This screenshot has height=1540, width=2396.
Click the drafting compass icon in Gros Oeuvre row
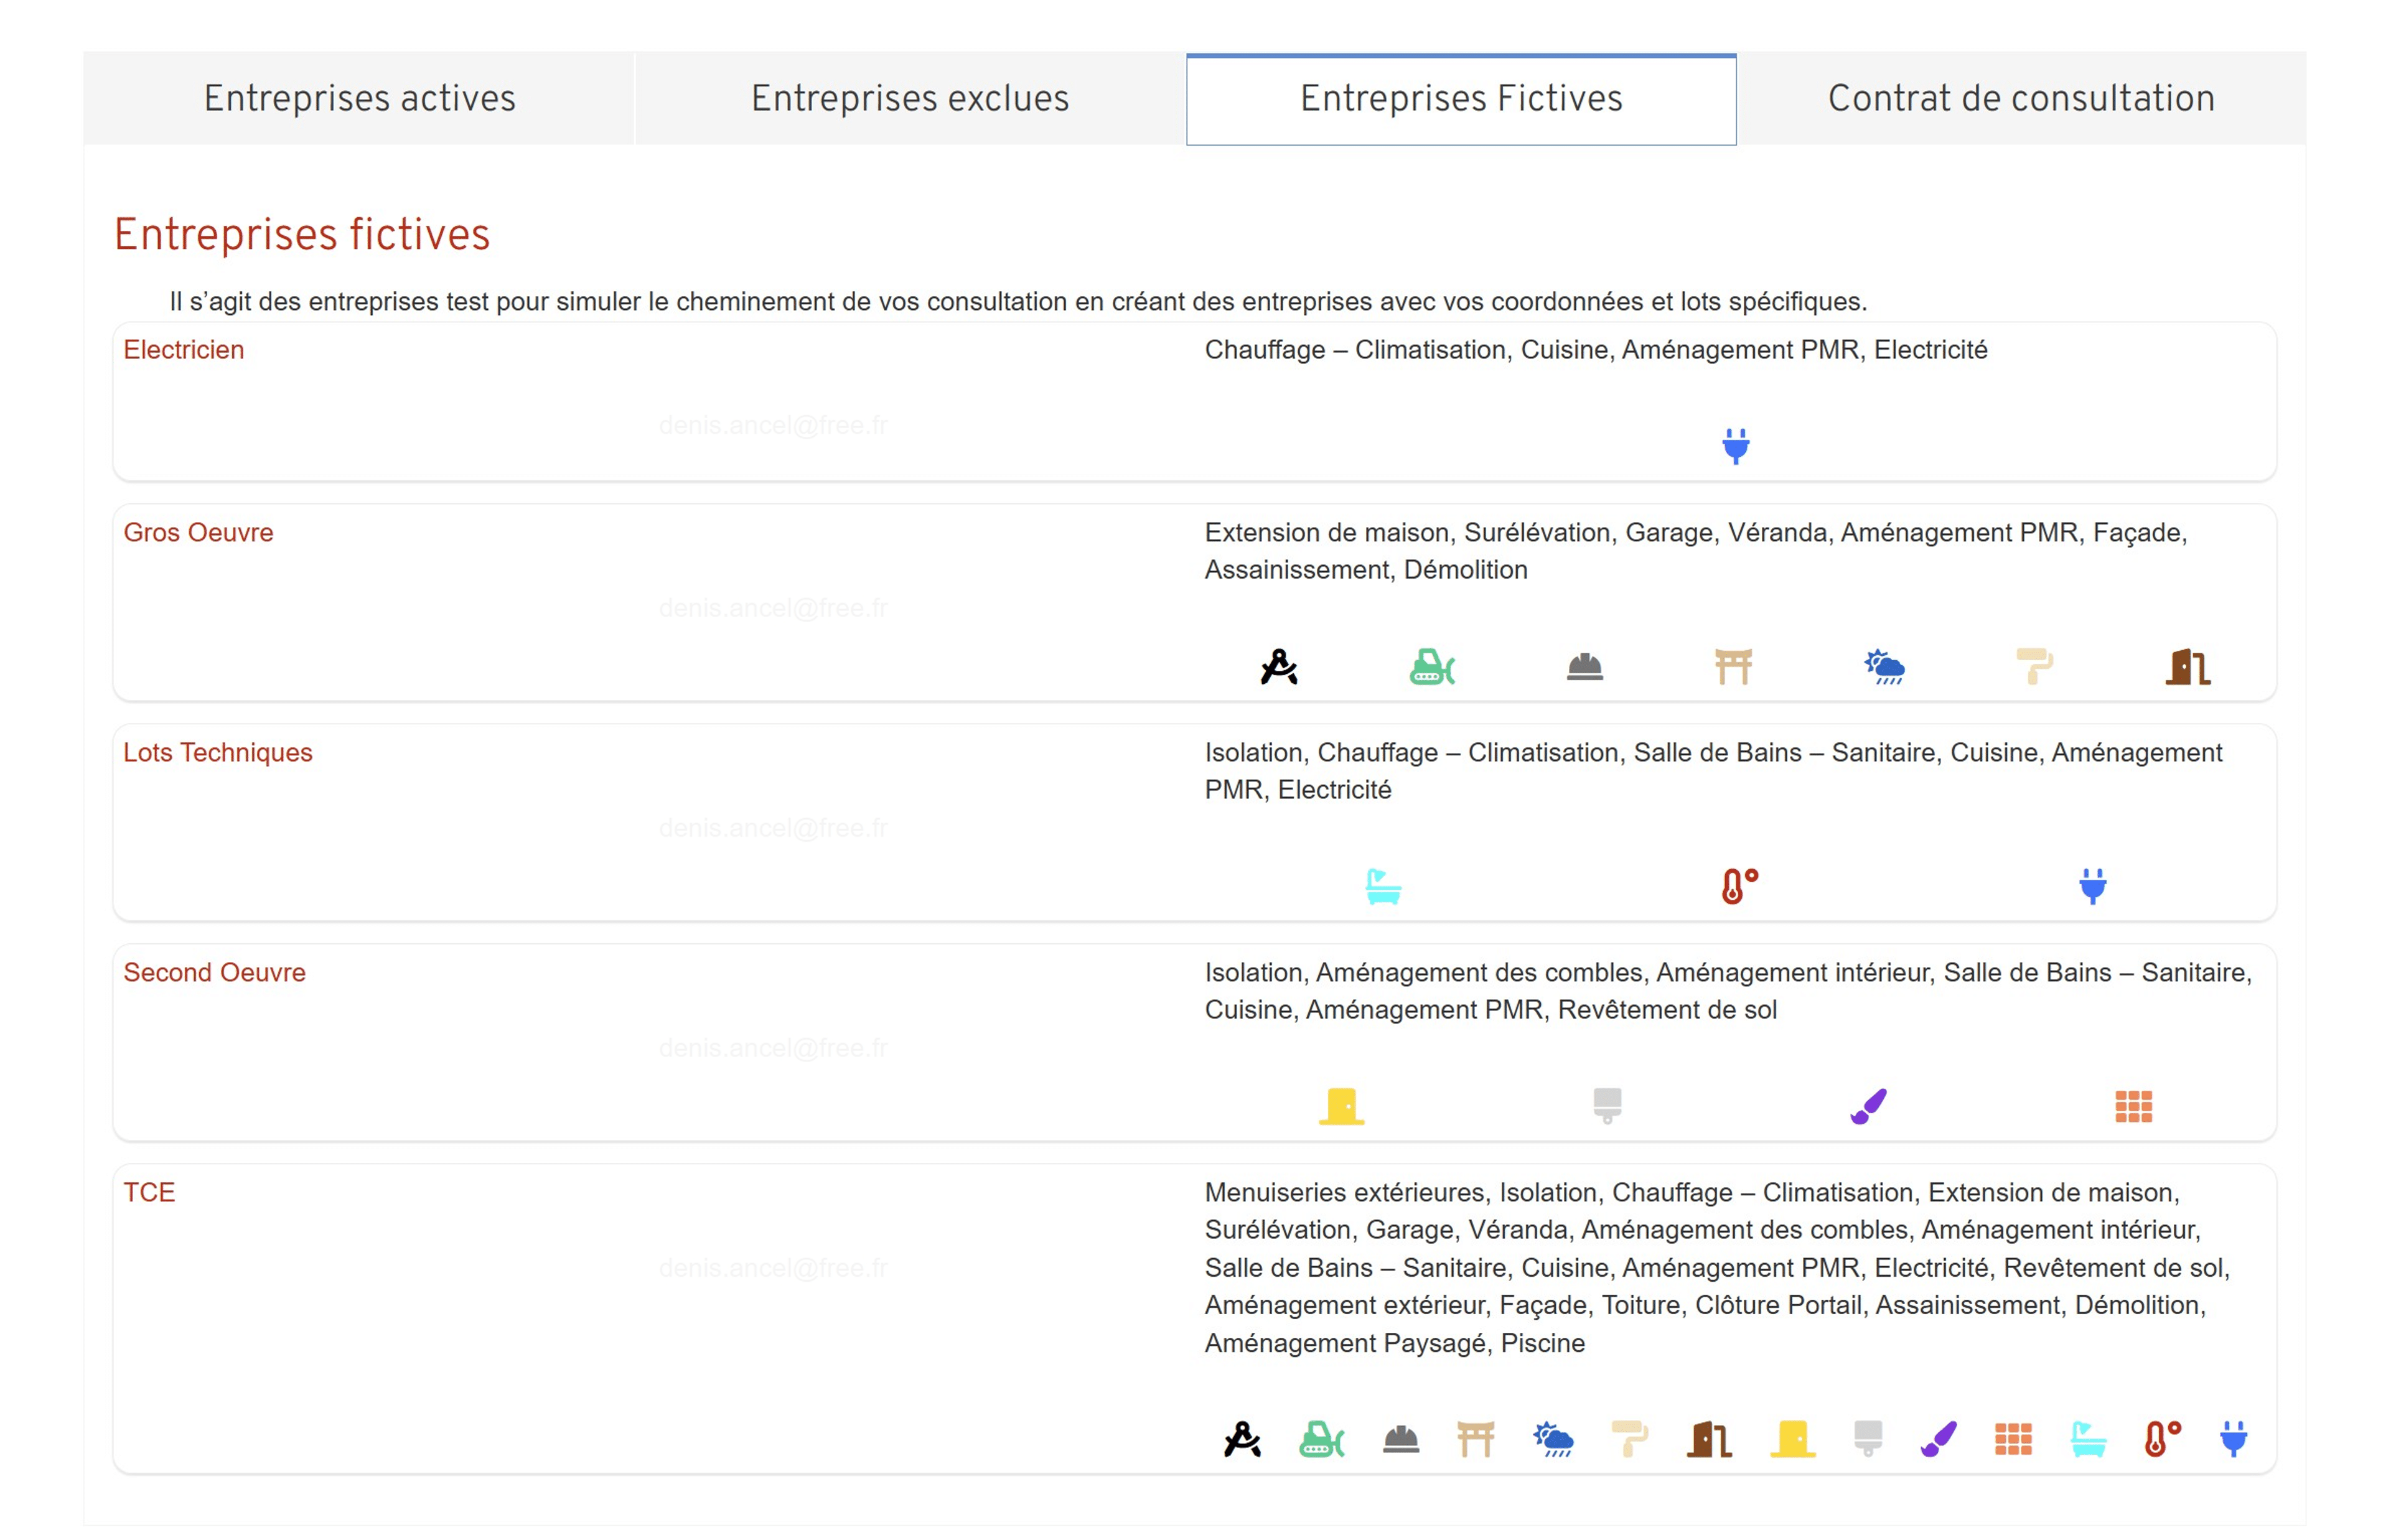tap(1278, 666)
